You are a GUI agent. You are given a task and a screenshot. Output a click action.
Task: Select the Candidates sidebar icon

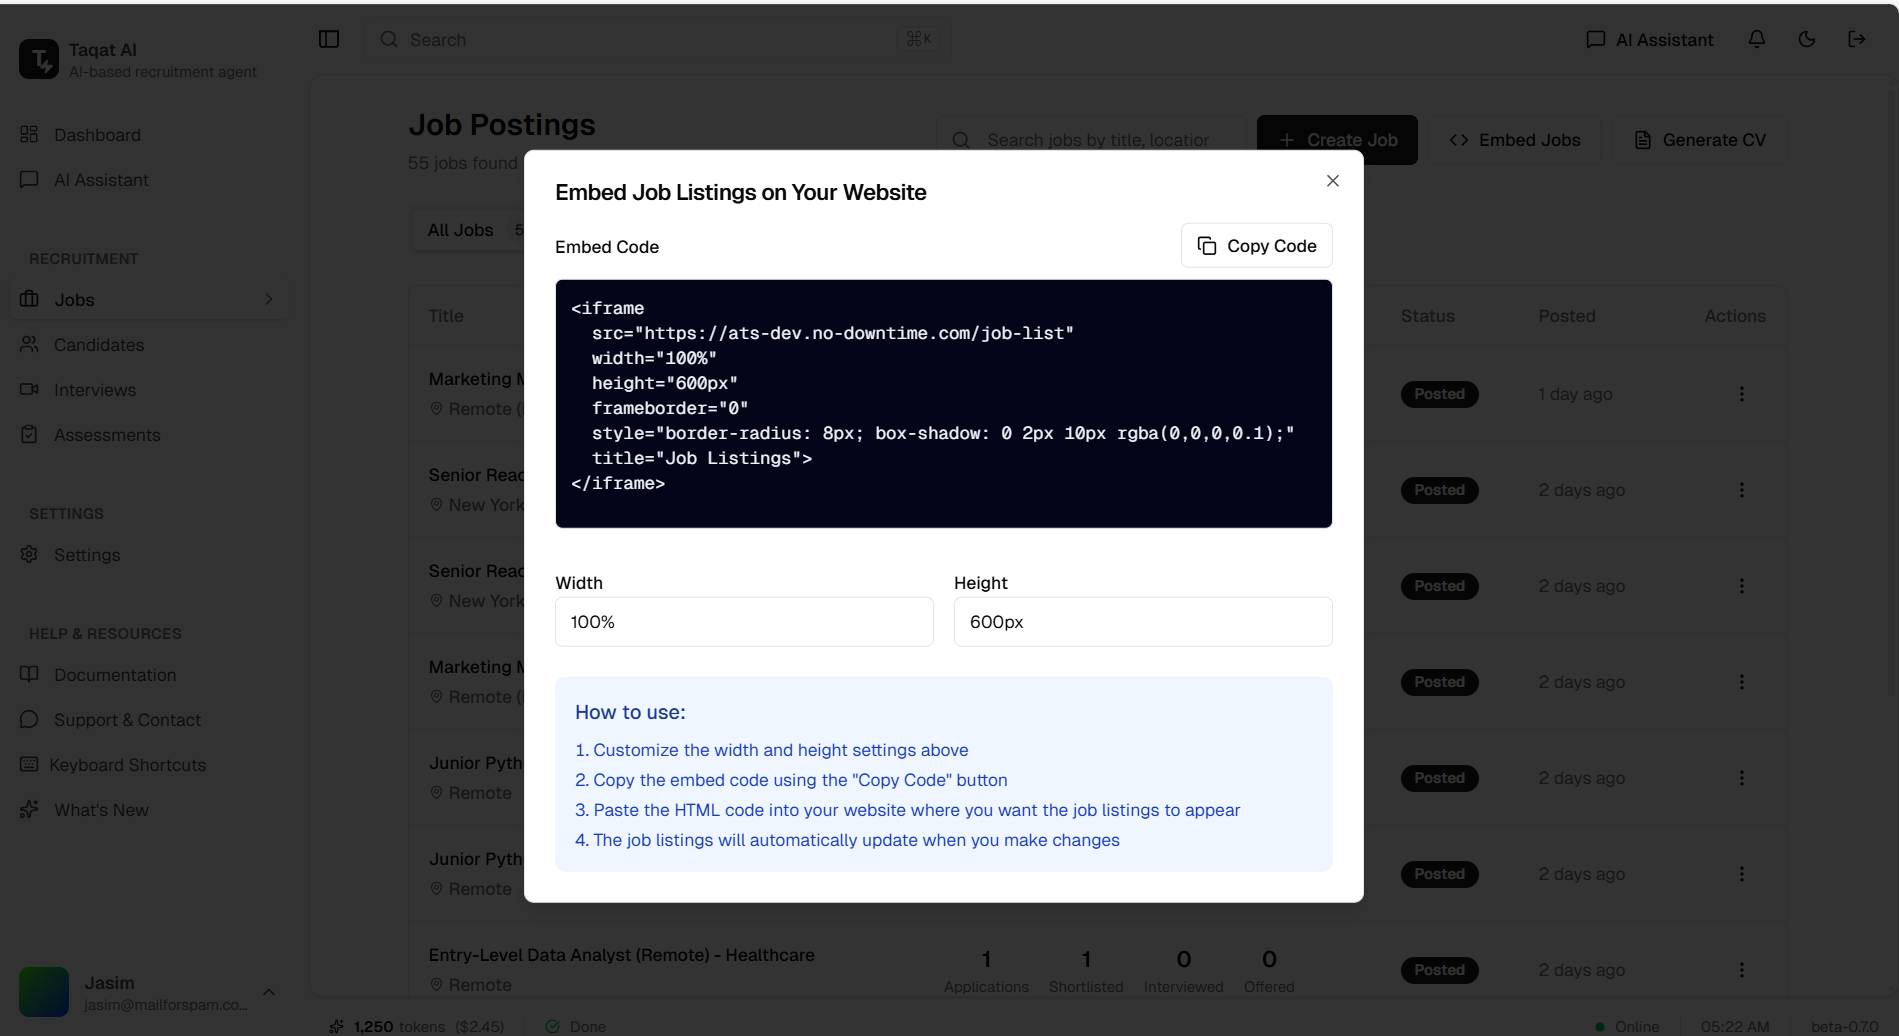point(30,344)
